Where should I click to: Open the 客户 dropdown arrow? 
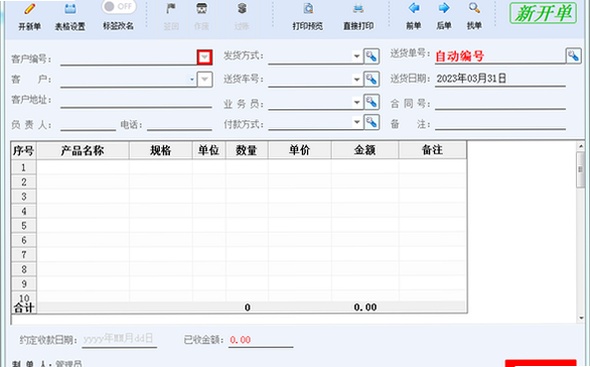(x=205, y=79)
